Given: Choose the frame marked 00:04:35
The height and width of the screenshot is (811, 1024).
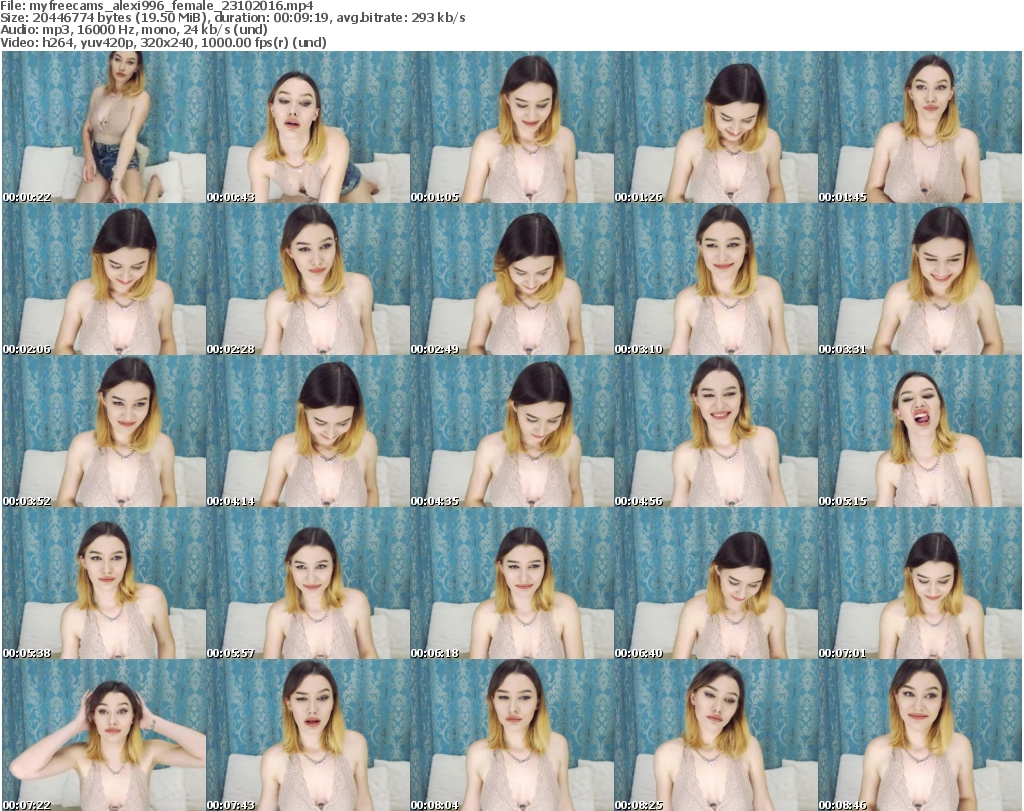Looking at the screenshot, I should coord(512,432).
